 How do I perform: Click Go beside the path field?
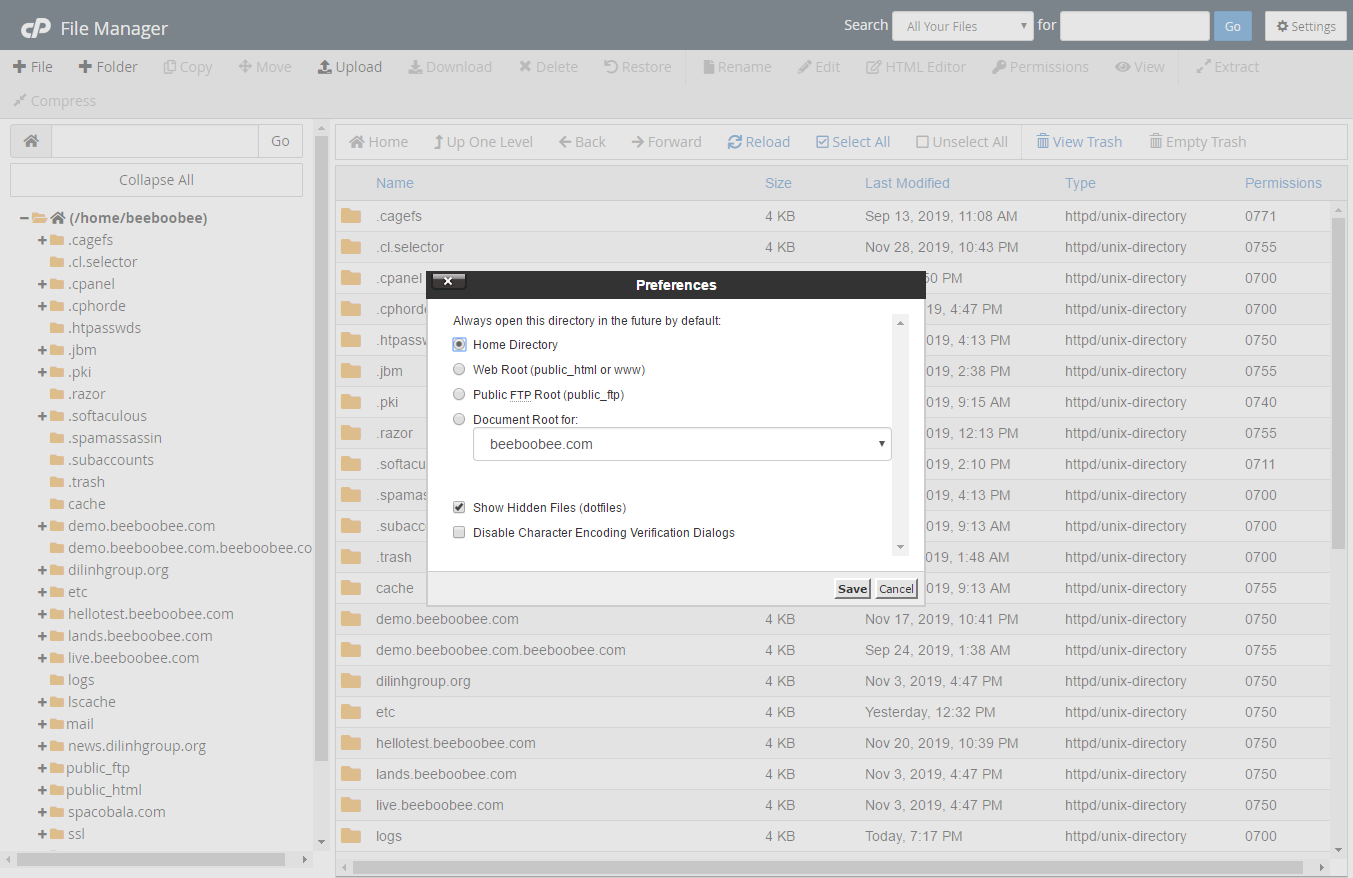(x=280, y=141)
